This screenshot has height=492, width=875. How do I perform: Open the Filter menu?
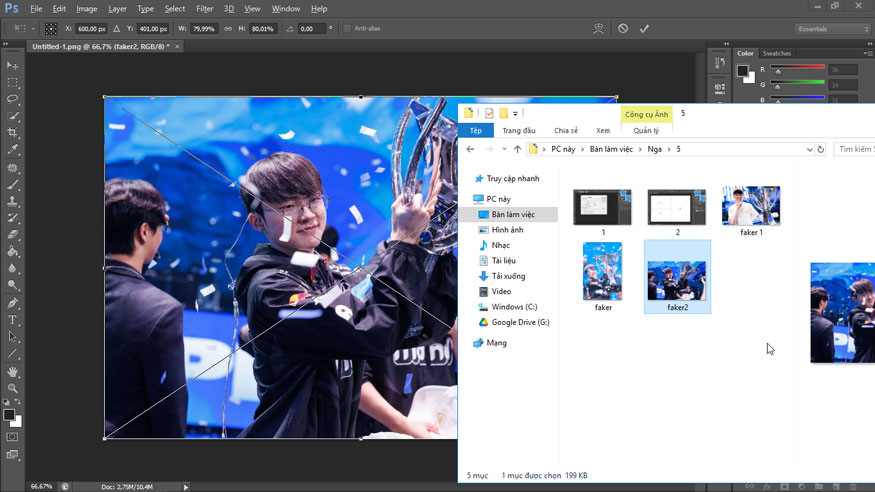[x=204, y=9]
